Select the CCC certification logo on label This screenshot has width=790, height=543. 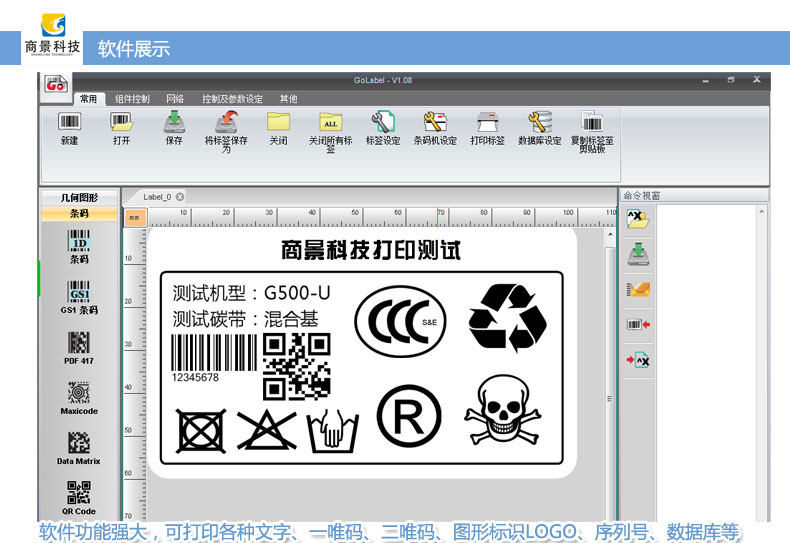pyautogui.click(x=401, y=321)
